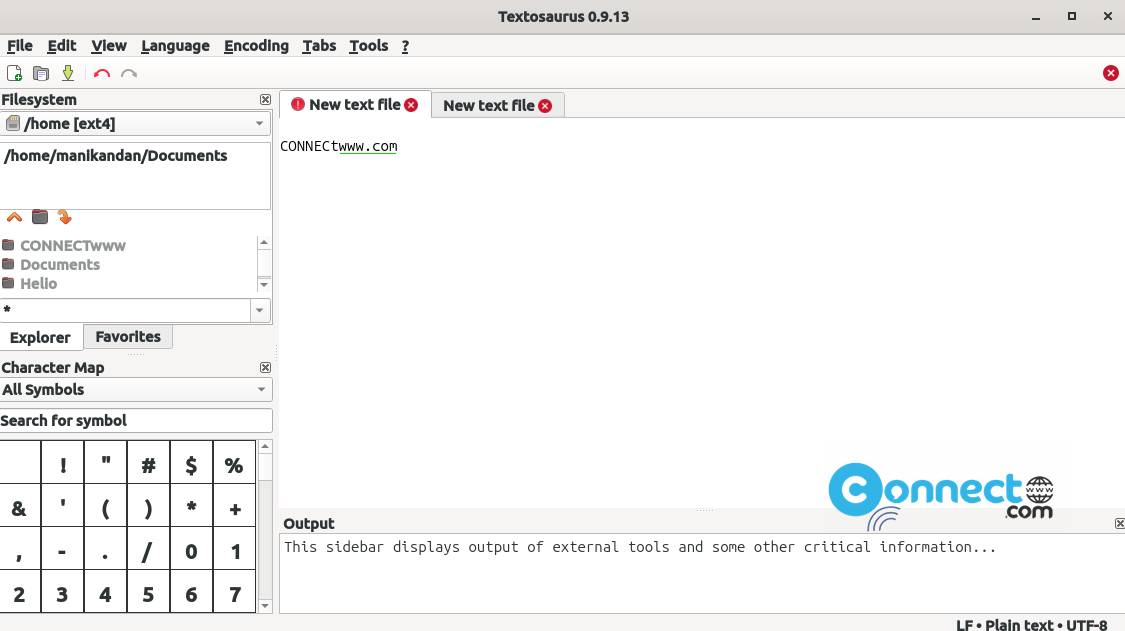Insert the digit 4 symbol
This screenshot has width=1125, height=631.
tap(105, 592)
